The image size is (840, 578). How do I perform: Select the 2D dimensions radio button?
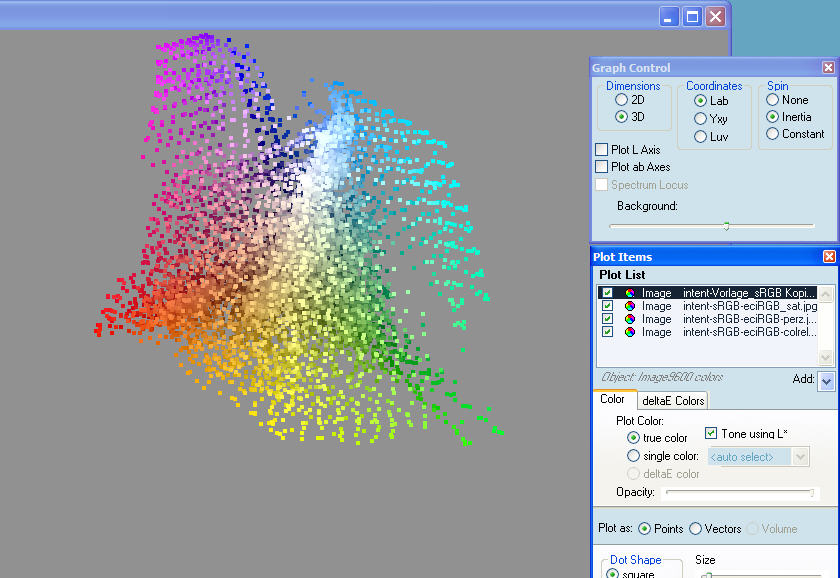coord(622,100)
